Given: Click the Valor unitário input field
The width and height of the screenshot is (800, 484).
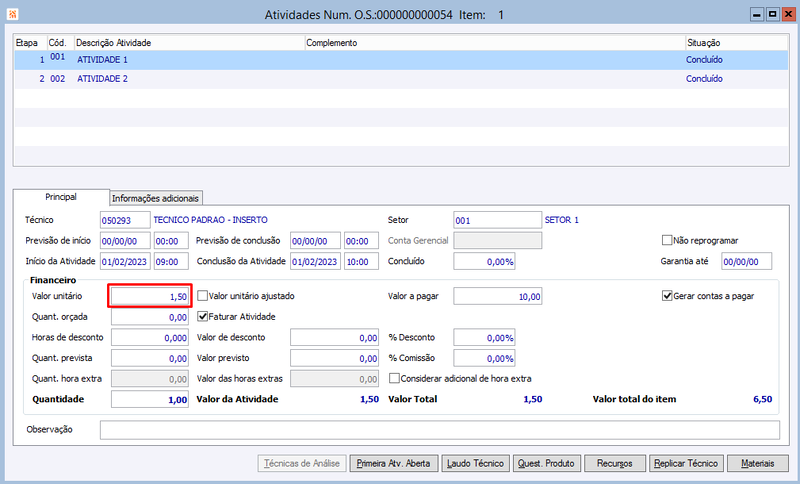Looking at the screenshot, I should pos(150,296).
